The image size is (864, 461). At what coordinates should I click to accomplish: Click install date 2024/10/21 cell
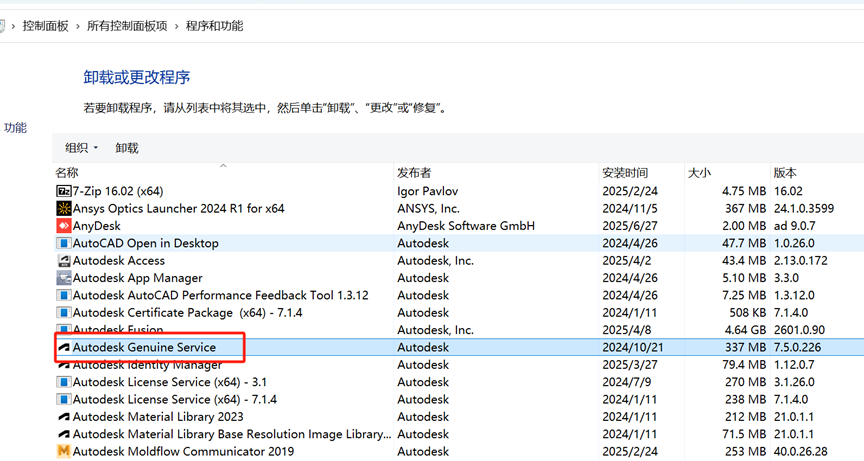pos(633,347)
